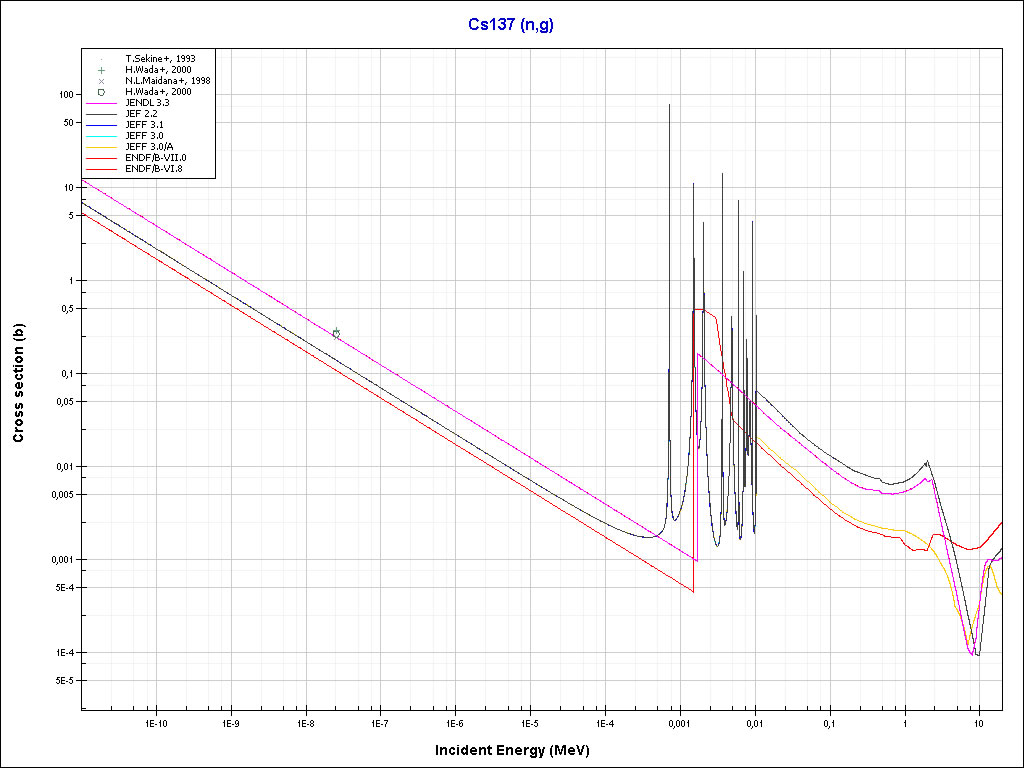Select the experimental data point on the plot
The image size is (1024, 768).
pos(336,333)
